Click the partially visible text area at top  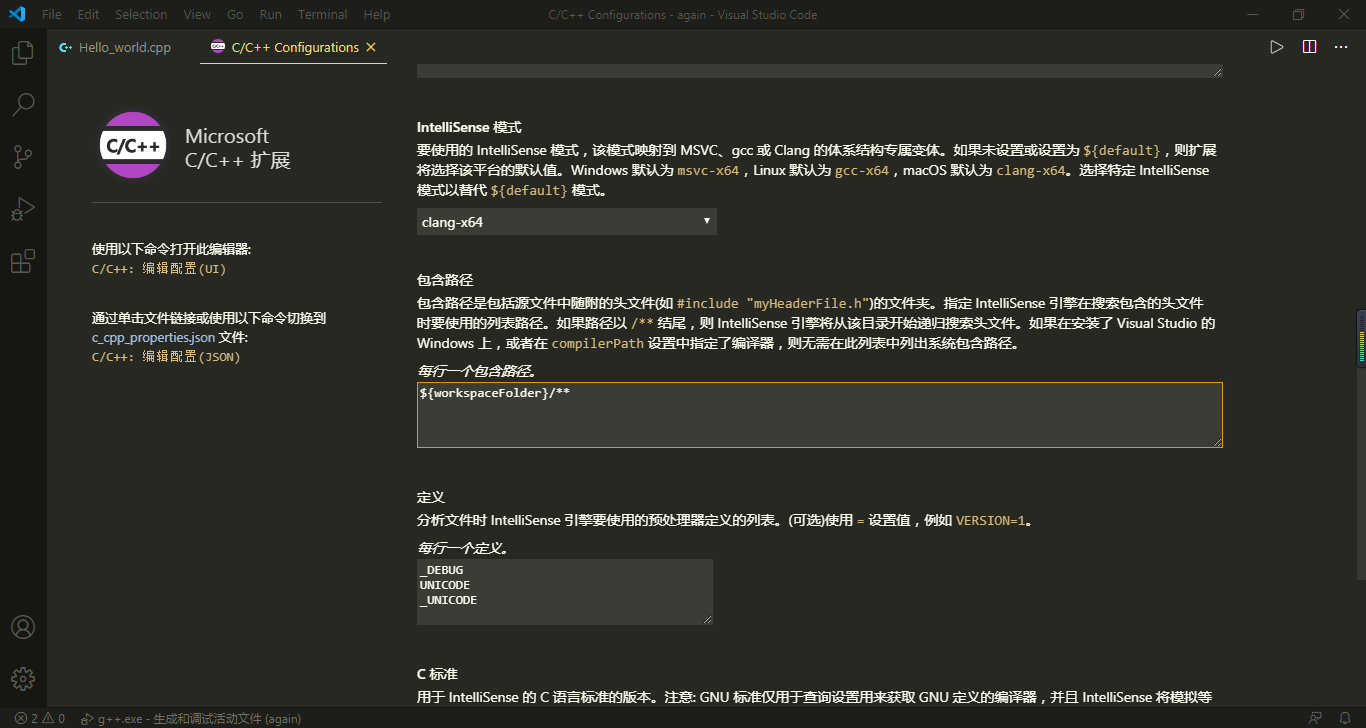(819, 71)
